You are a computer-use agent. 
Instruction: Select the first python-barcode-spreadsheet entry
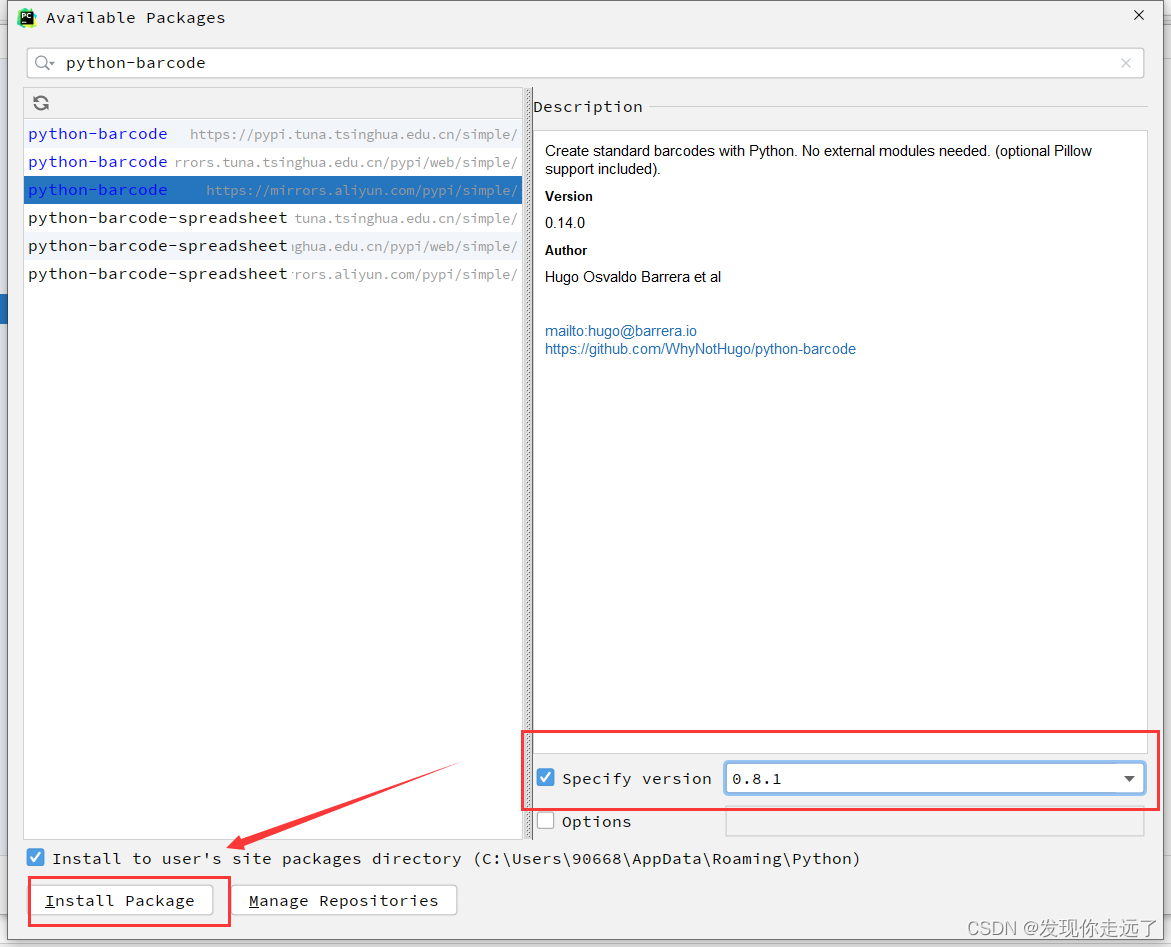click(x=270, y=218)
